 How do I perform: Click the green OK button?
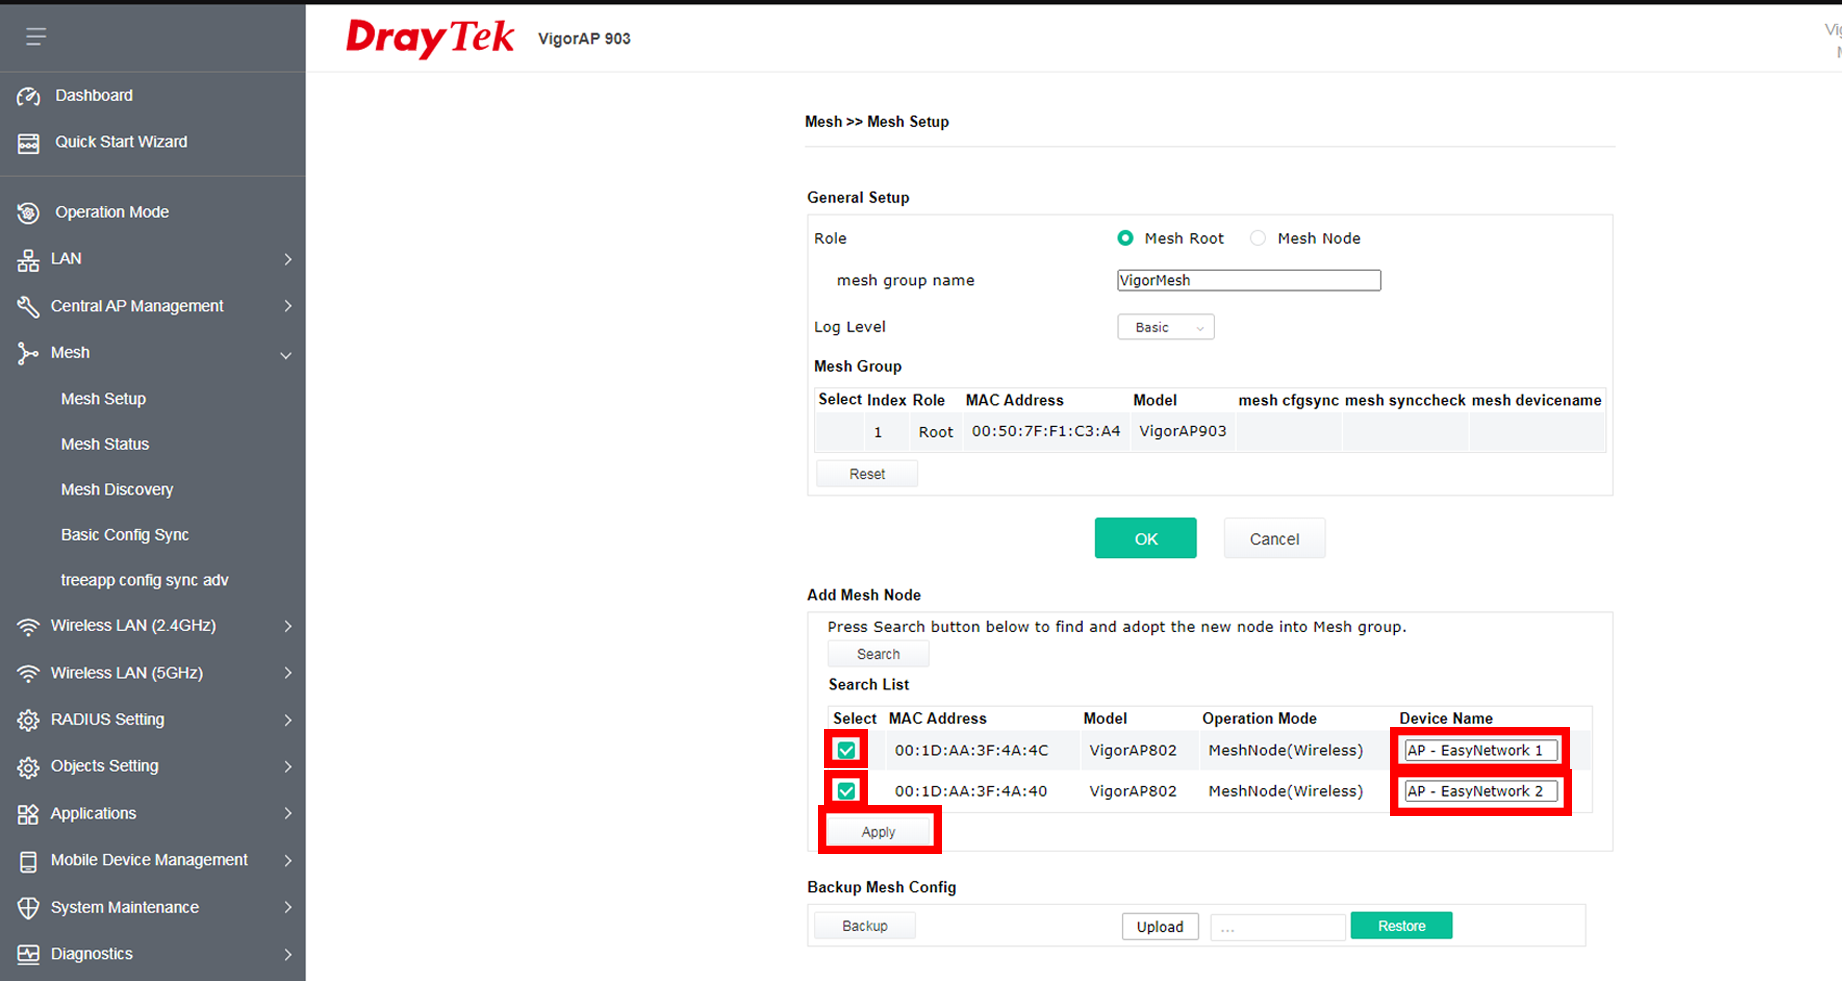[1145, 538]
